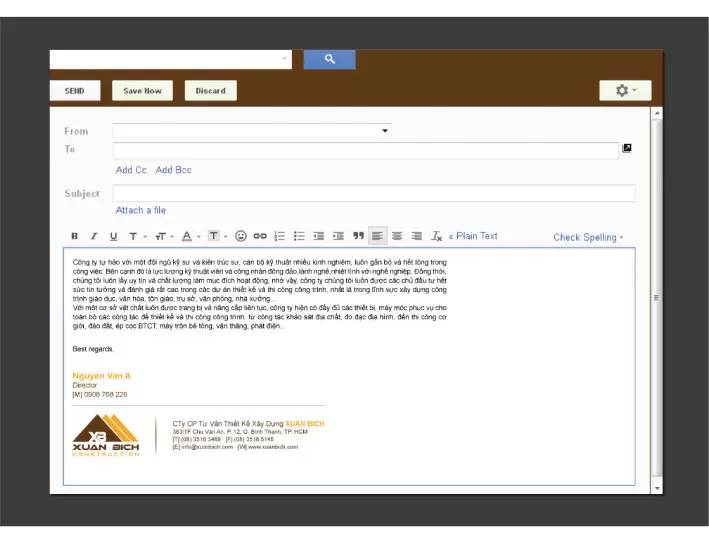This screenshot has width=709, height=539.
Task: Center align the message text
Action: tap(397, 237)
